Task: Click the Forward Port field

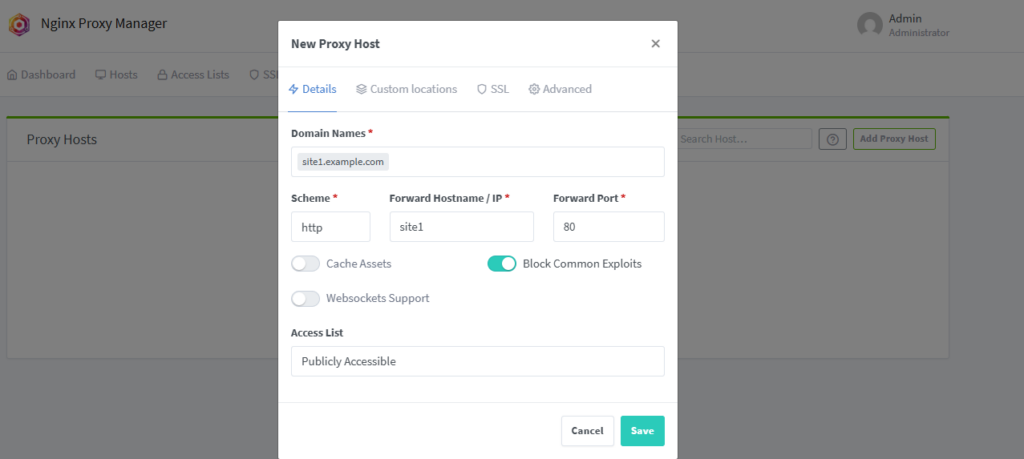Action: (x=609, y=227)
